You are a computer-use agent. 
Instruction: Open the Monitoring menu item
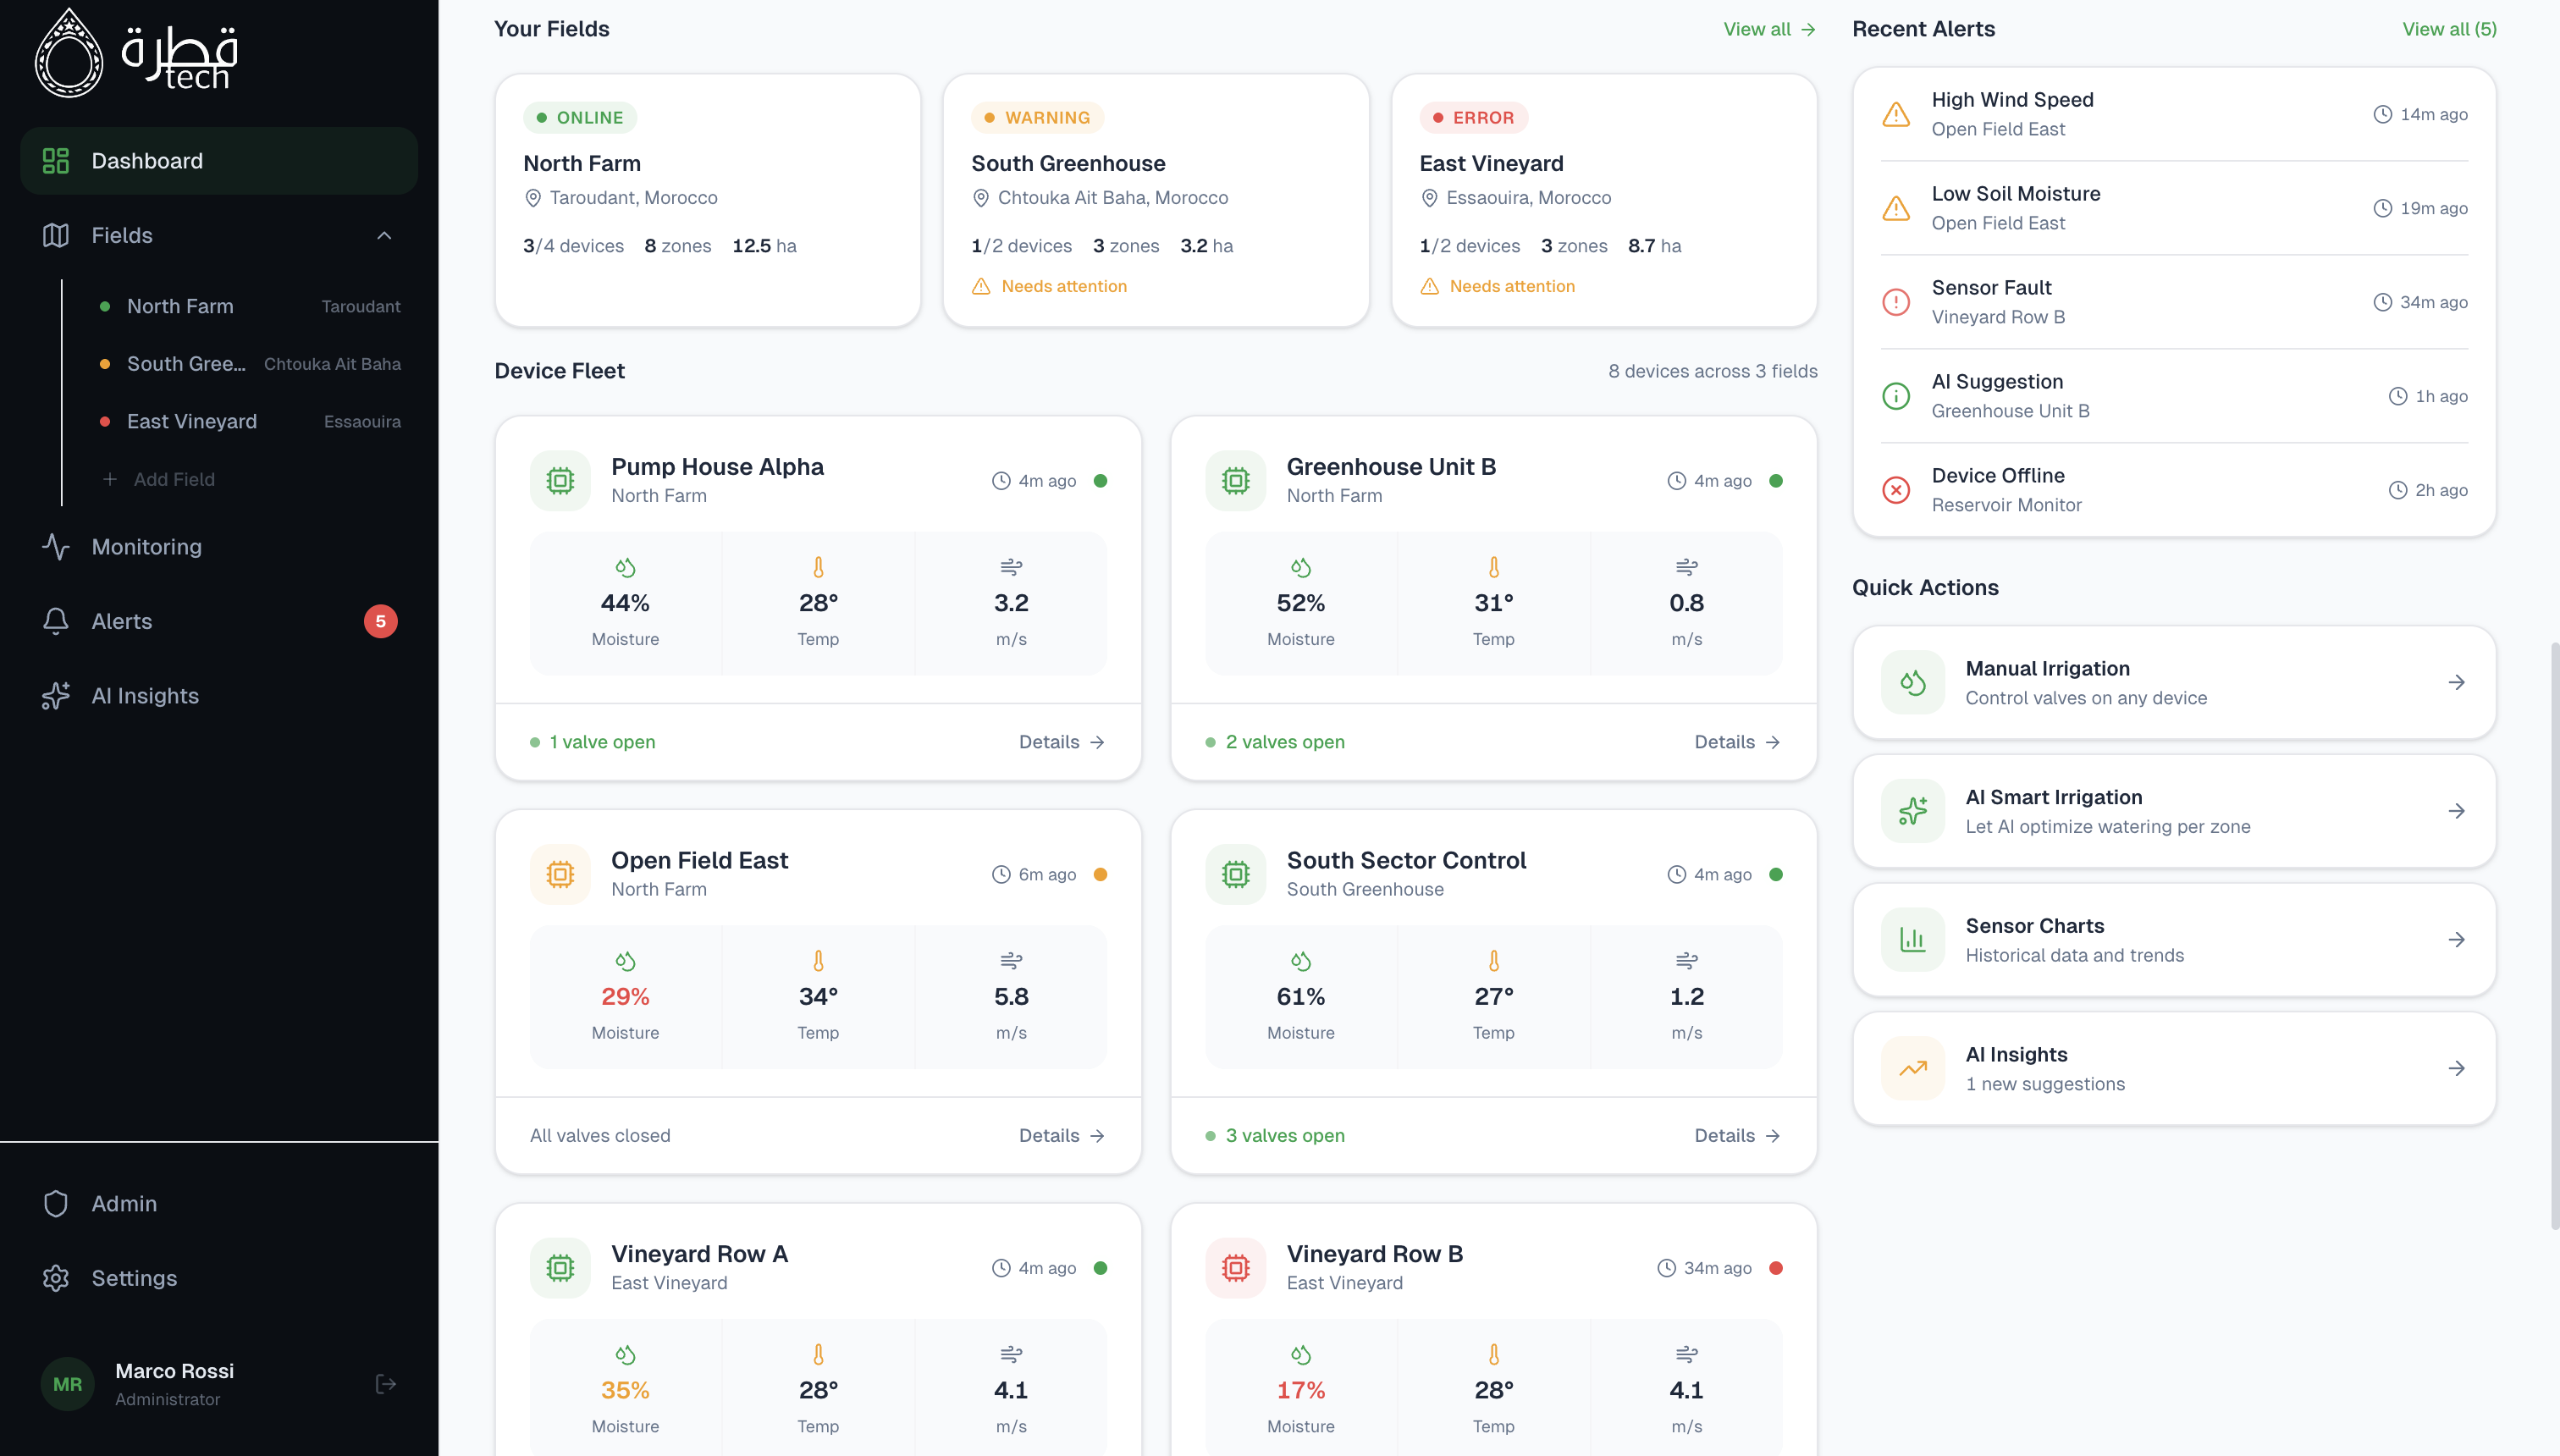click(x=146, y=547)
